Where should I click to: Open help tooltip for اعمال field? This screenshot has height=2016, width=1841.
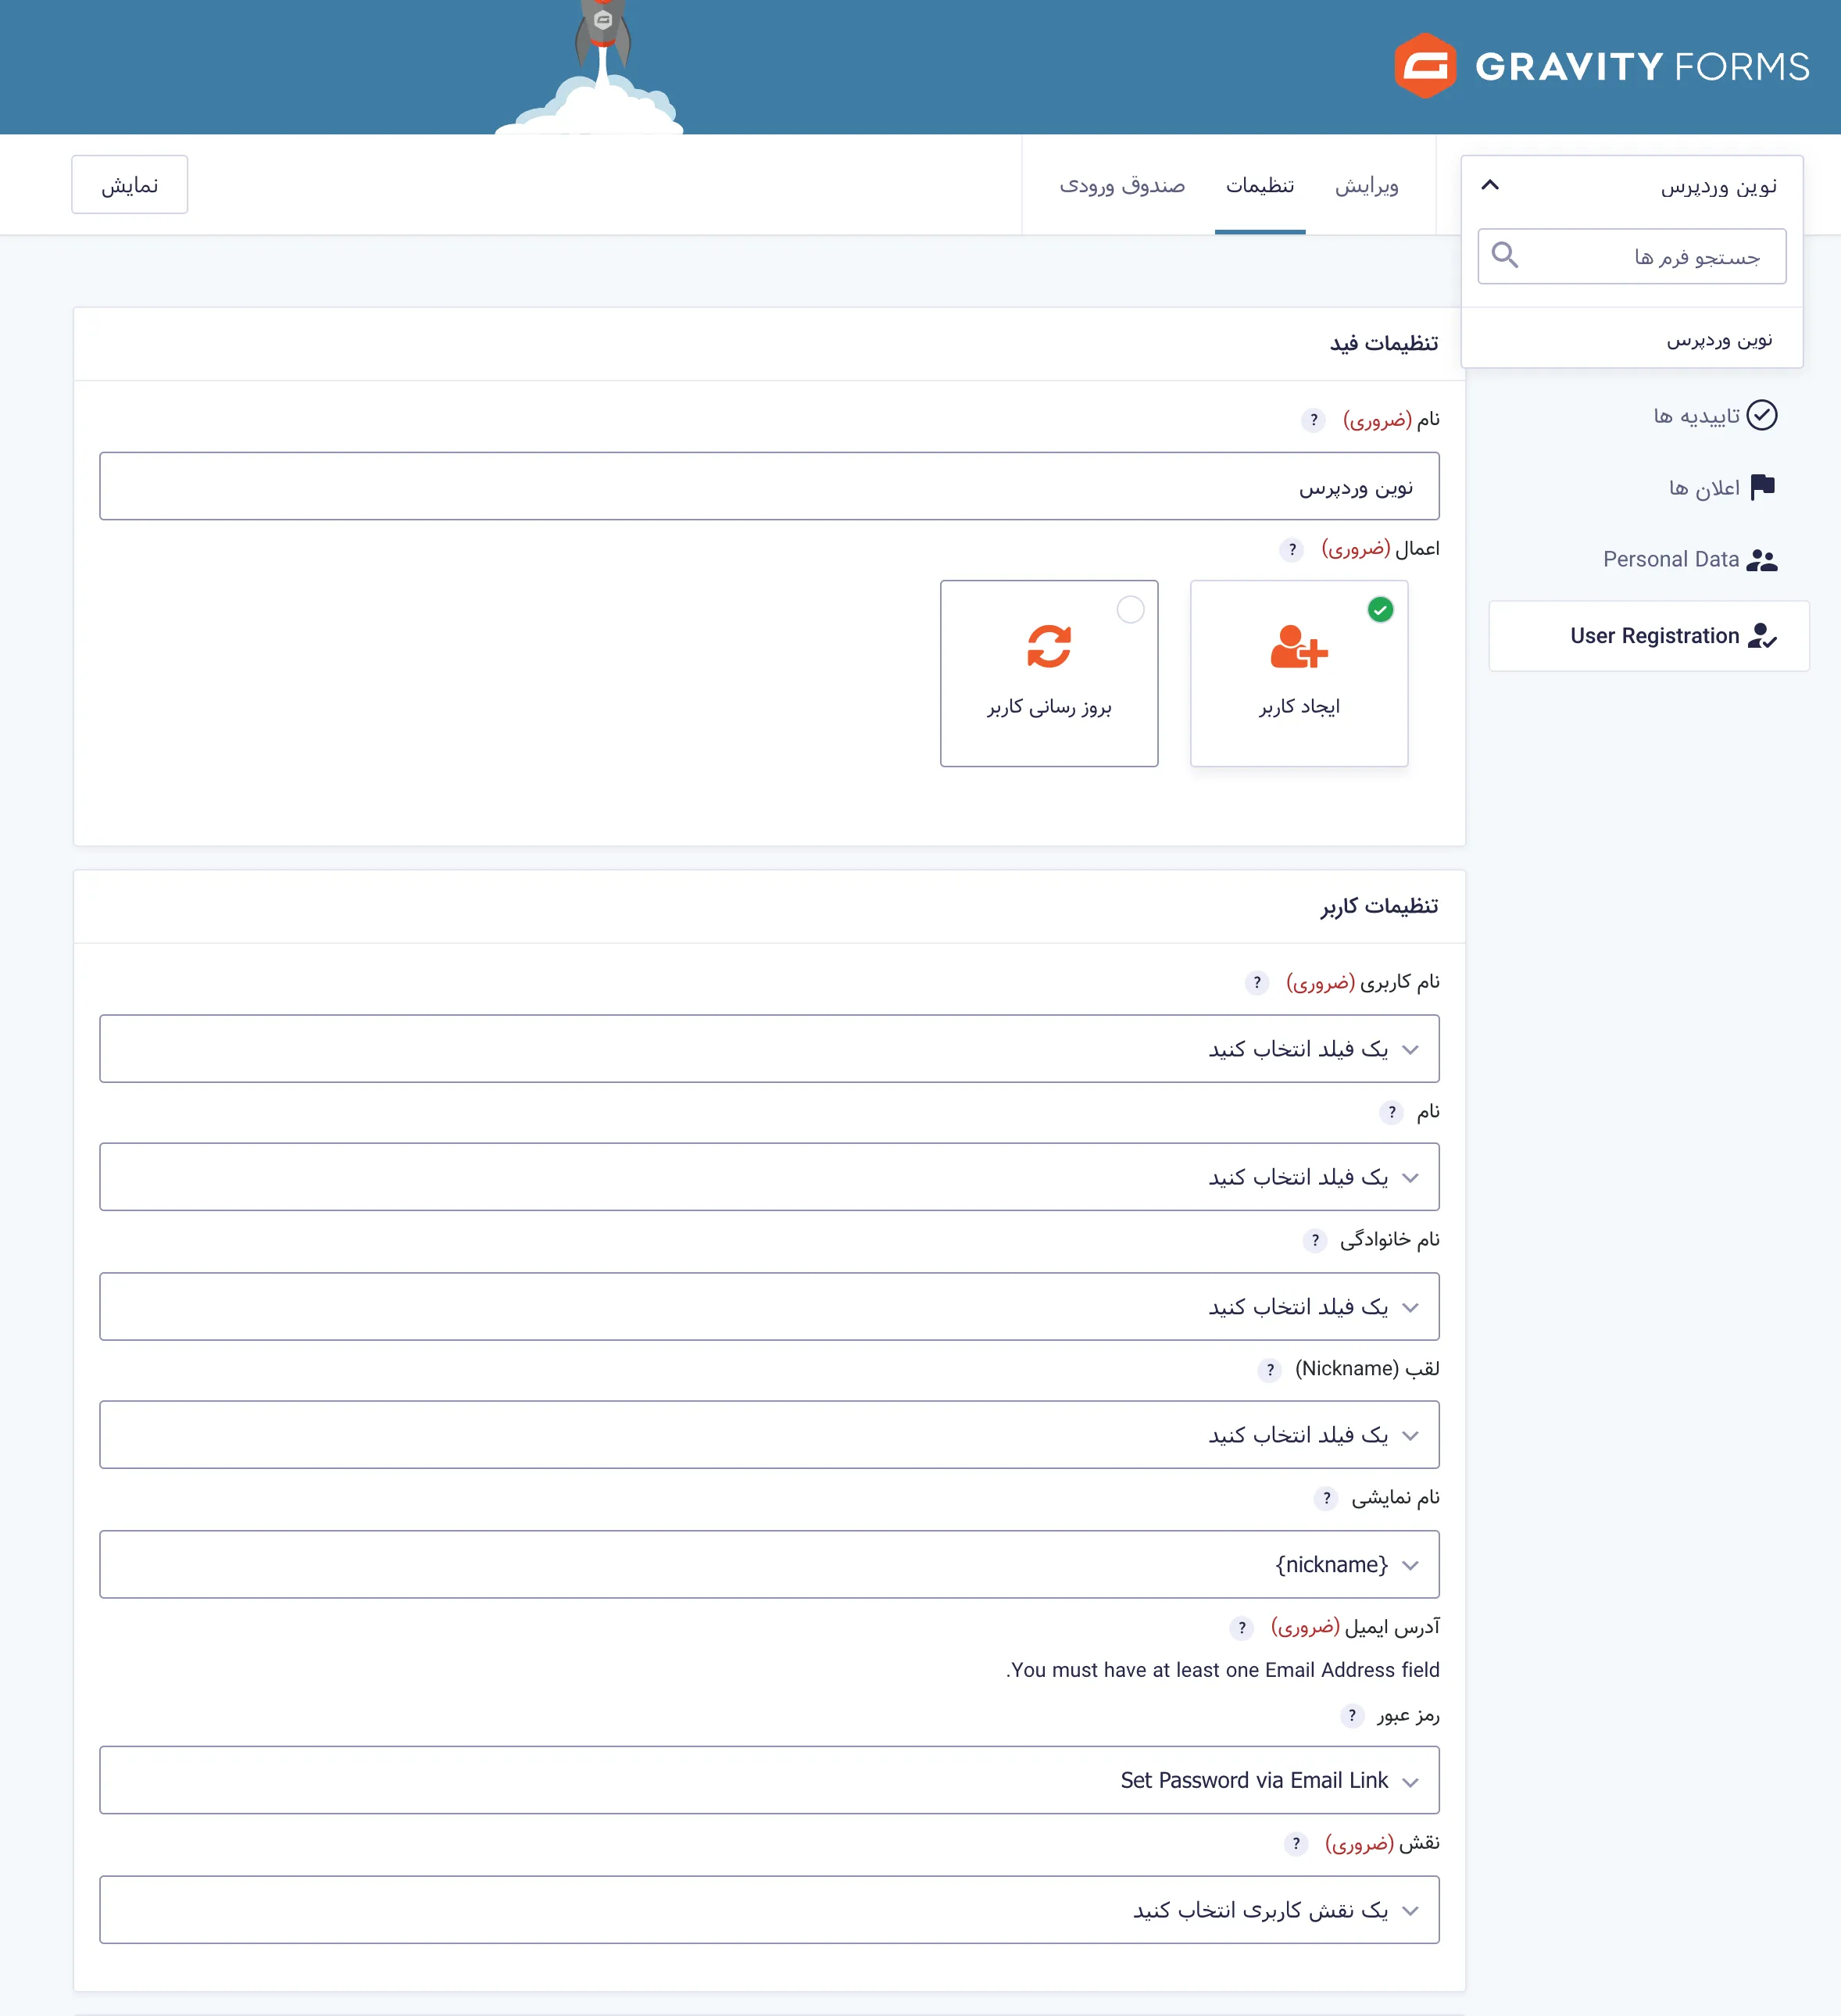[1292, 550]
